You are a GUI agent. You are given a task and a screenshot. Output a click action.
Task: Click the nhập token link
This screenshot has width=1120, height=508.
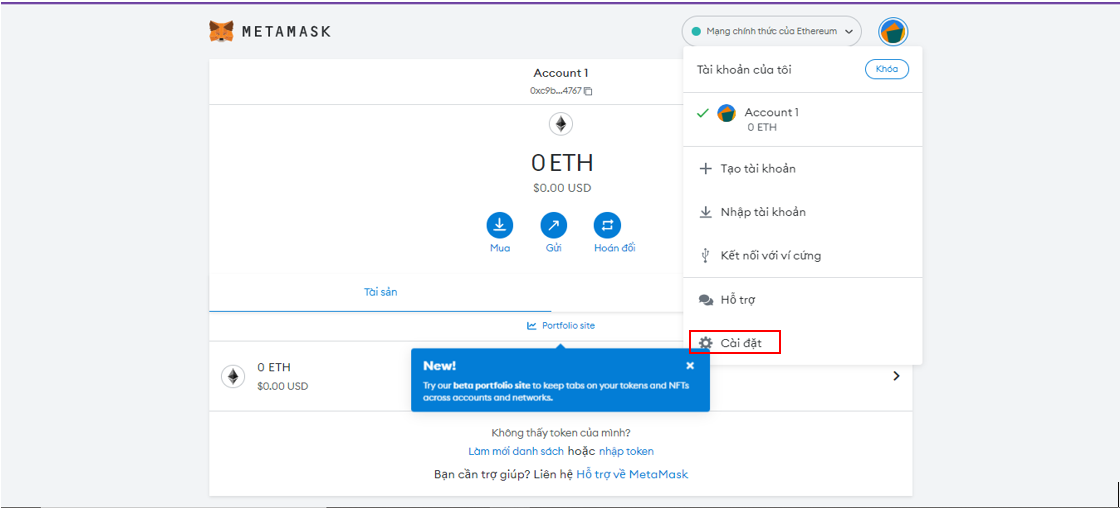(x=626, y=452)
